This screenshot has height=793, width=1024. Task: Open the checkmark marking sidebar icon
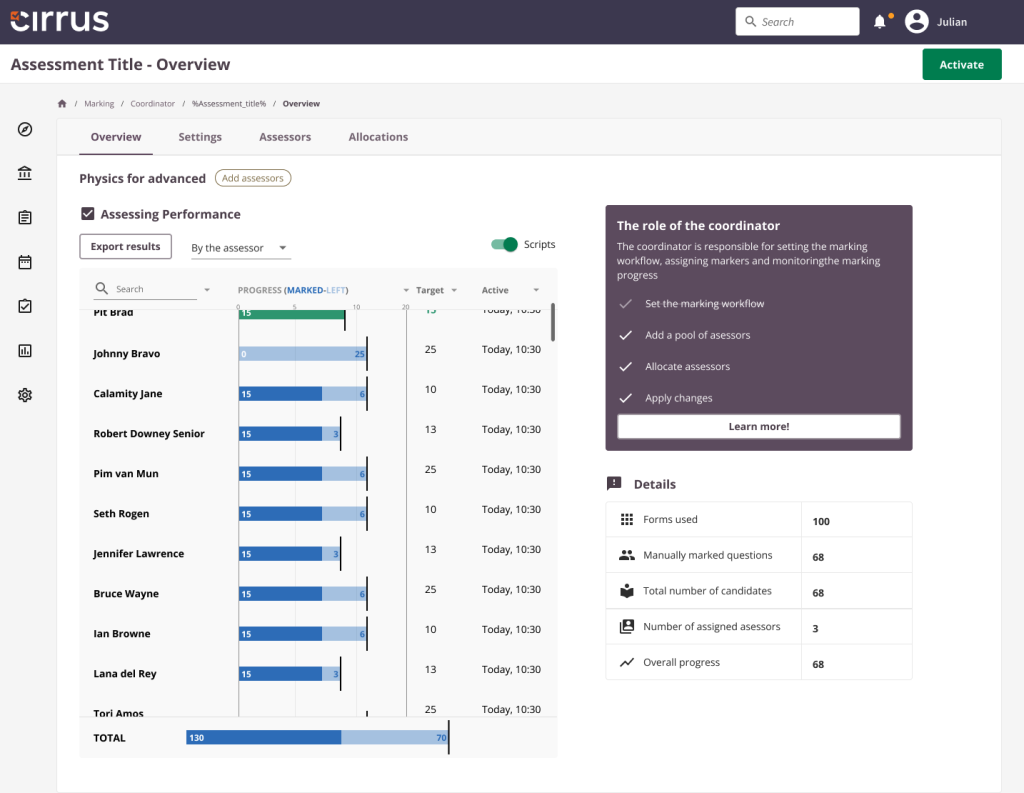pos(25,306)
